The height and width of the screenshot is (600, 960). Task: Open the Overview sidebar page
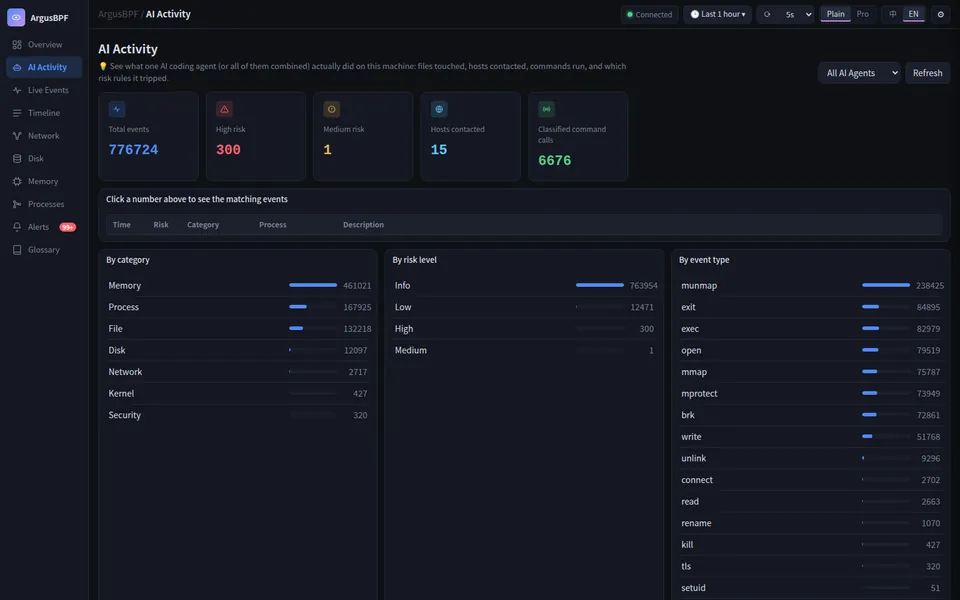click(44, 45)
